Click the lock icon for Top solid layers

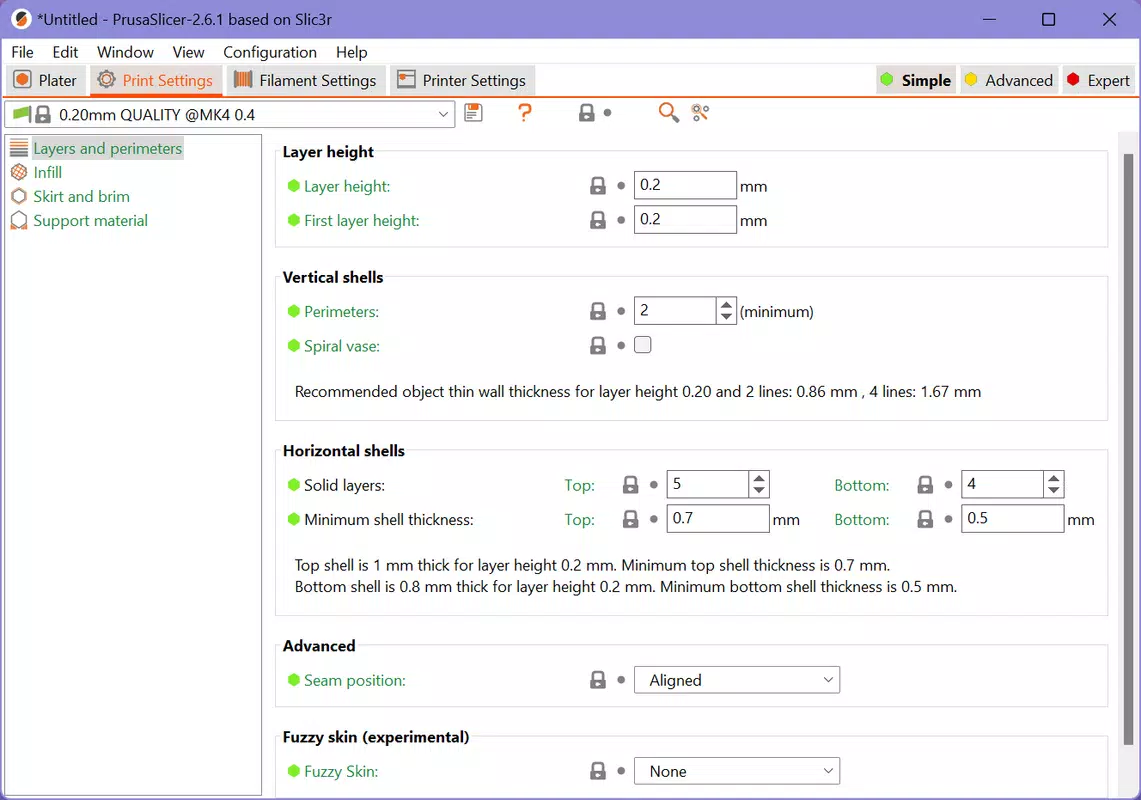630,485
